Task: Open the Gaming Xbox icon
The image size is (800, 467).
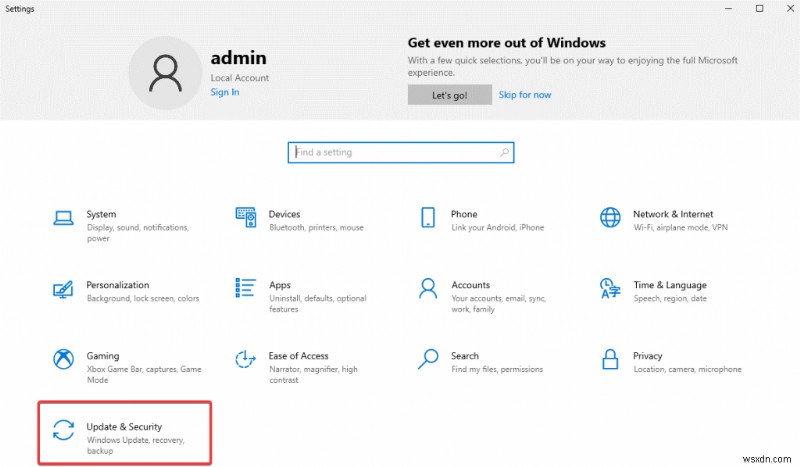Action: [x=63, y=359]
